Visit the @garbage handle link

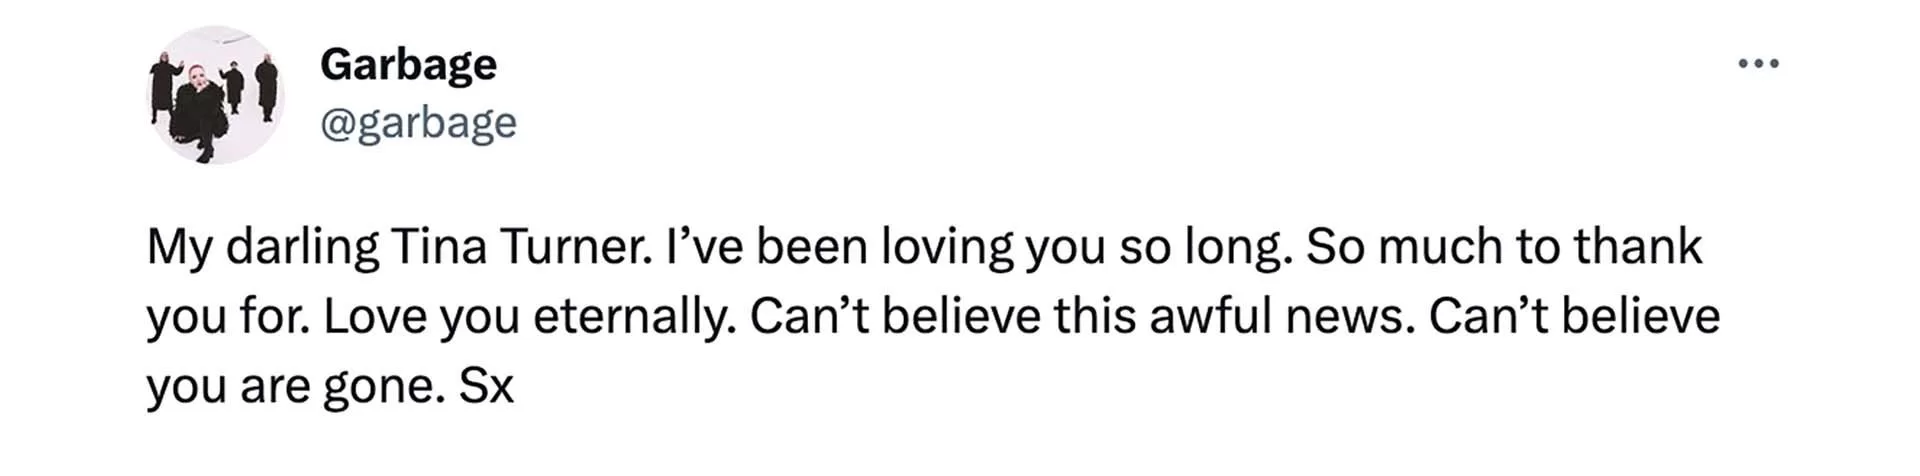coord(418,124)
